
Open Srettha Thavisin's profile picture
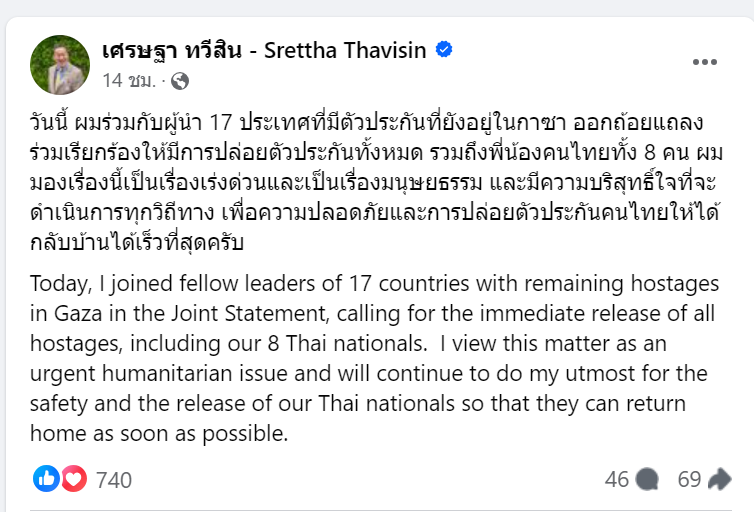(59, 65)
